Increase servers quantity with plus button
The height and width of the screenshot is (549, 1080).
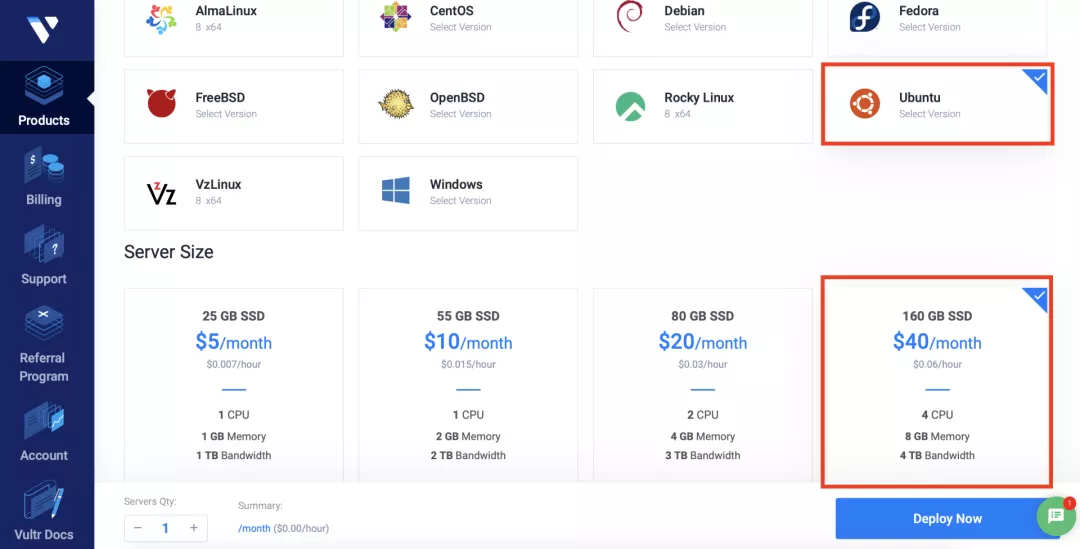[194, 528]
